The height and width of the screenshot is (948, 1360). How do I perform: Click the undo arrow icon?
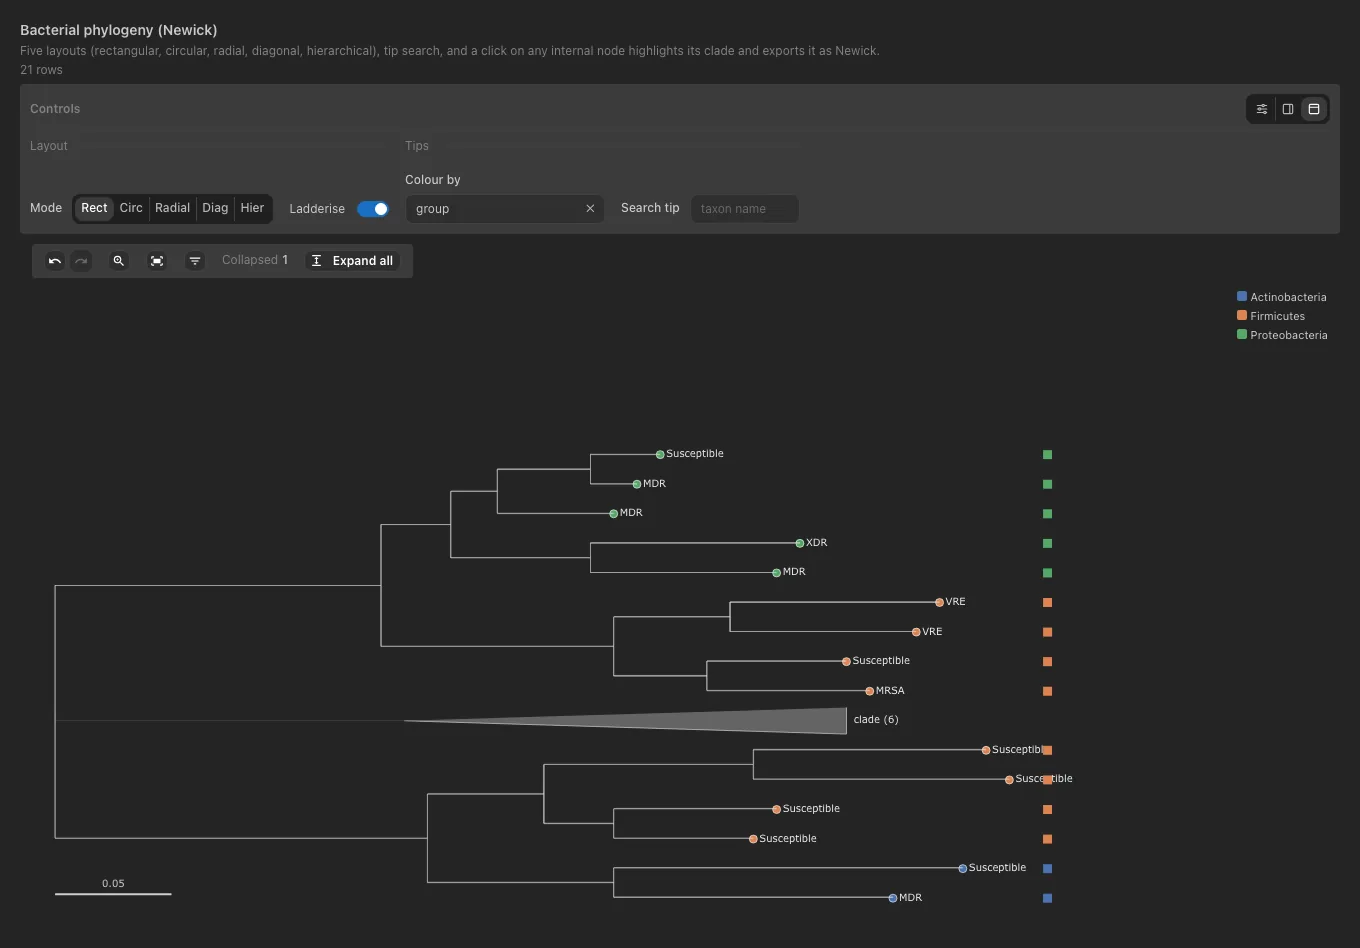tap(55, 261)
